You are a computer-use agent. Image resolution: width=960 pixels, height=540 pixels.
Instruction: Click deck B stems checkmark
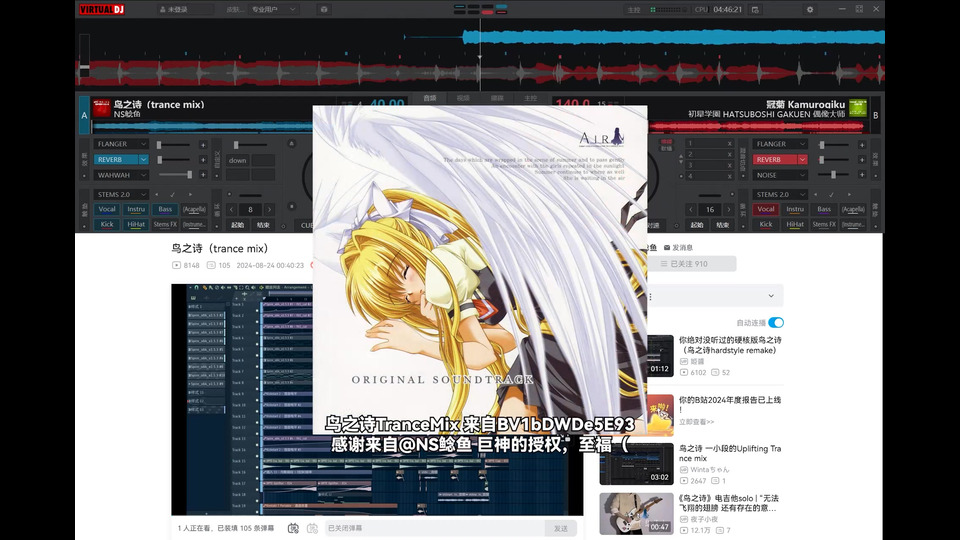point(831,195)
